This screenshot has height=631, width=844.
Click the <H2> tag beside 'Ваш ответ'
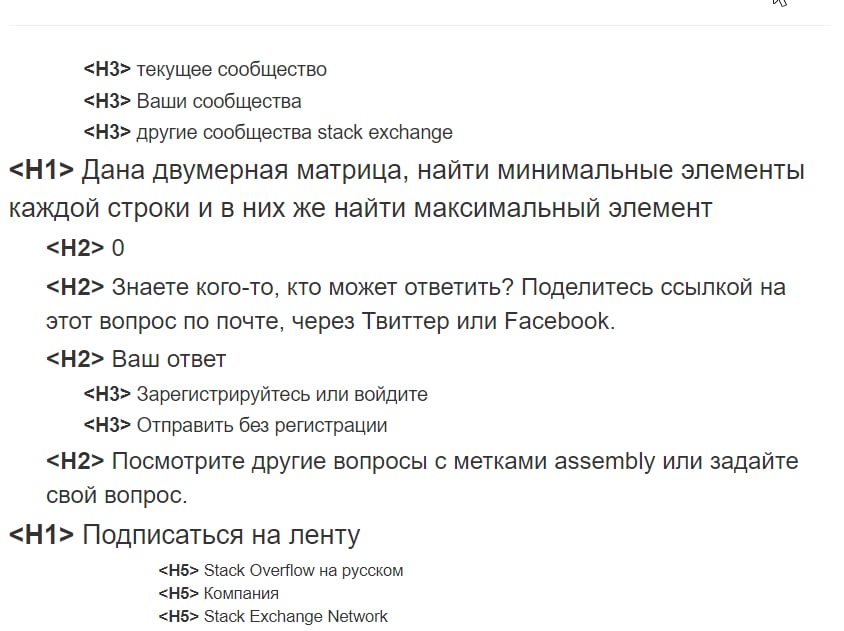75,359
